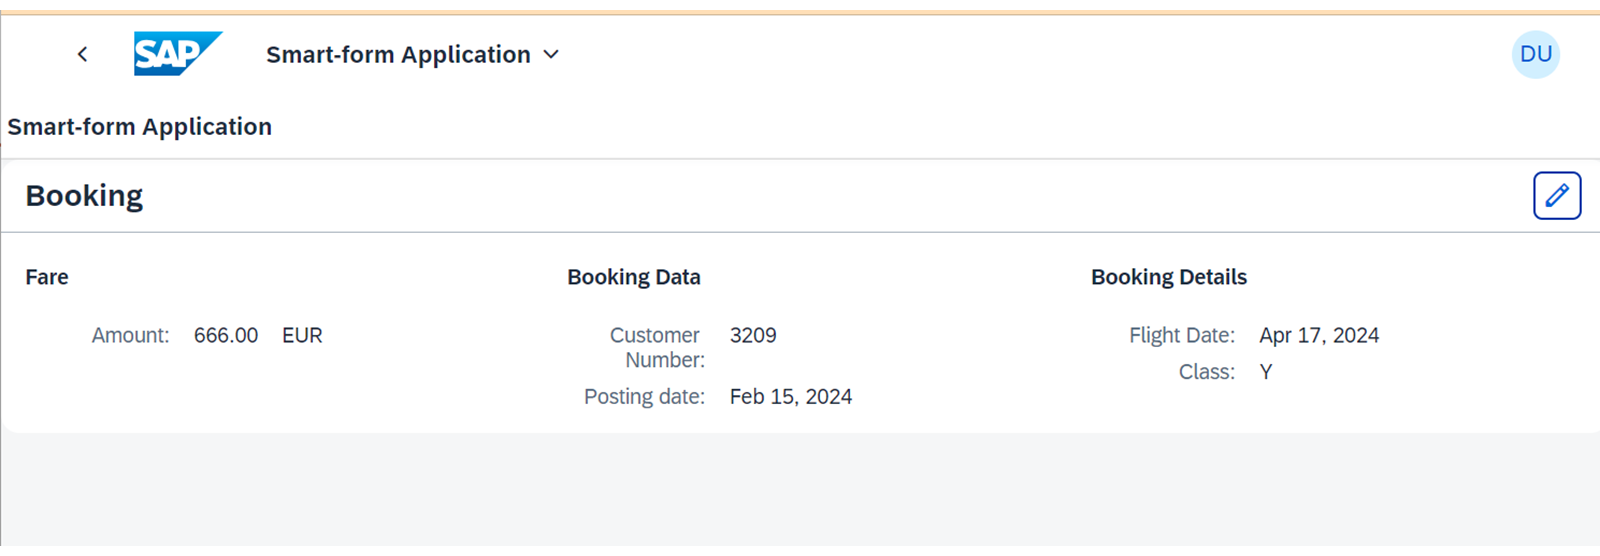
Task: Click the Booking section title
Action: click(x=84, y=195)
